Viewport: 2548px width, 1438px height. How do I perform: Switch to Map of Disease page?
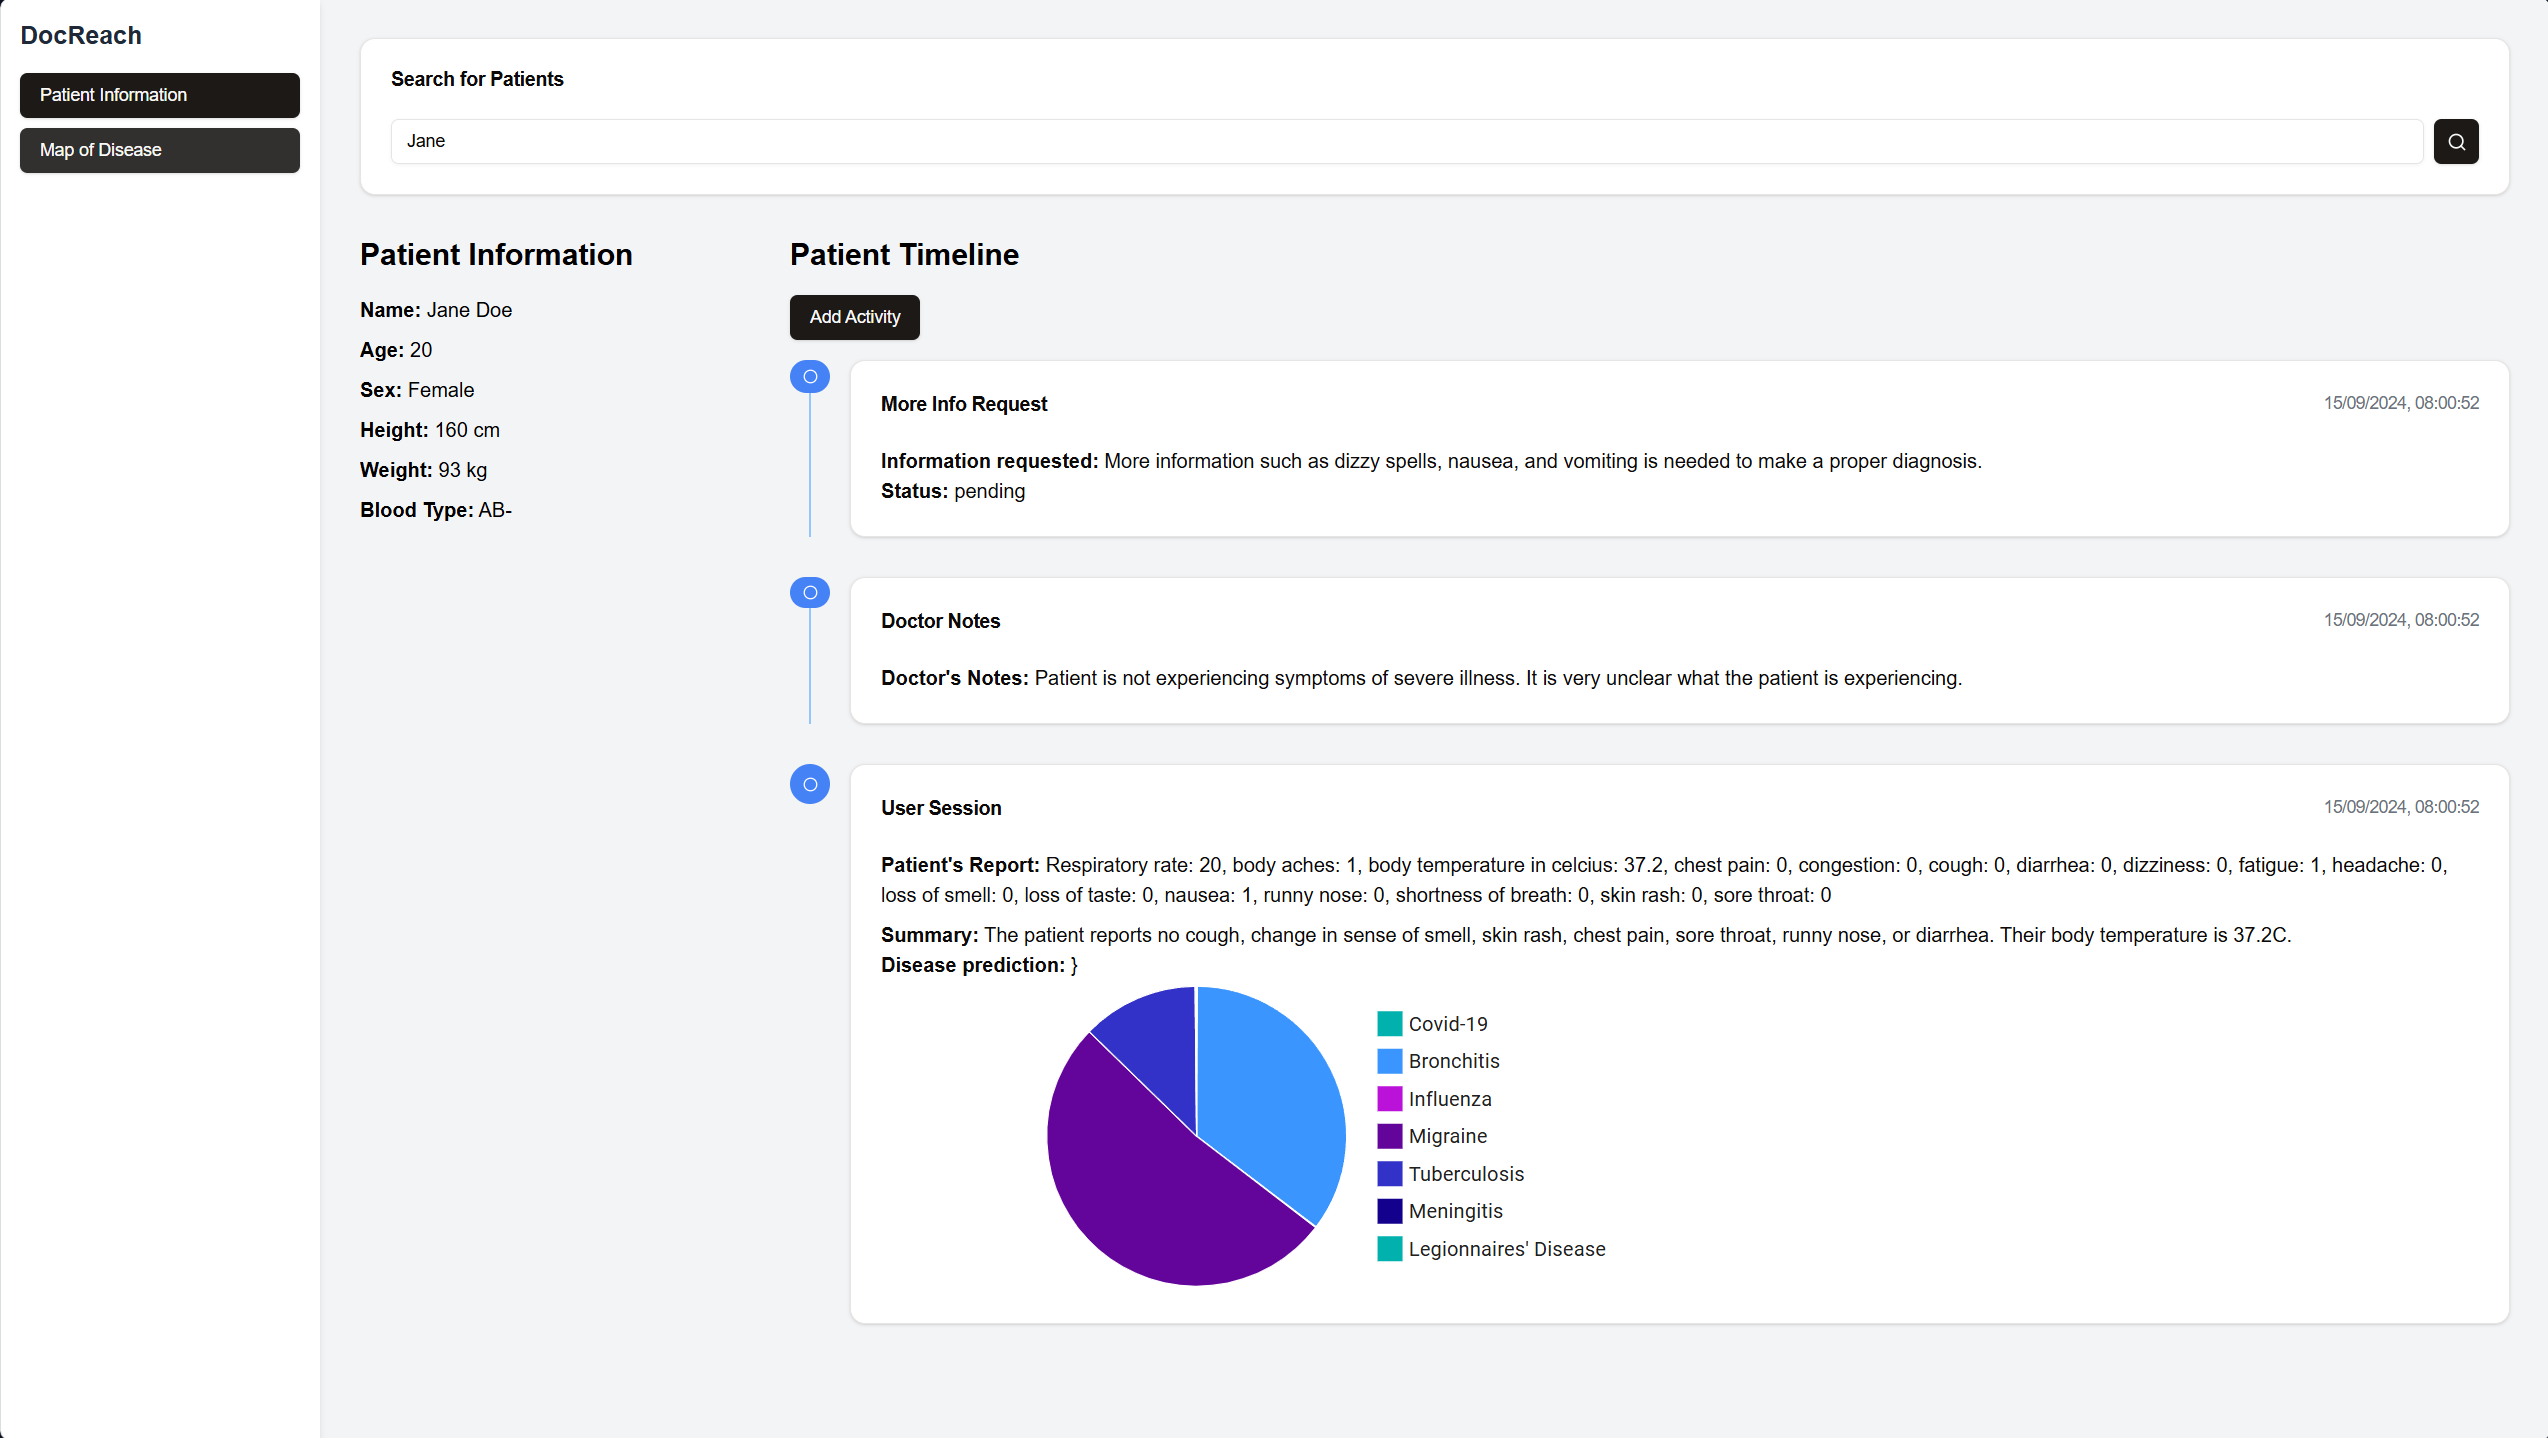click(x=160, y=150)
